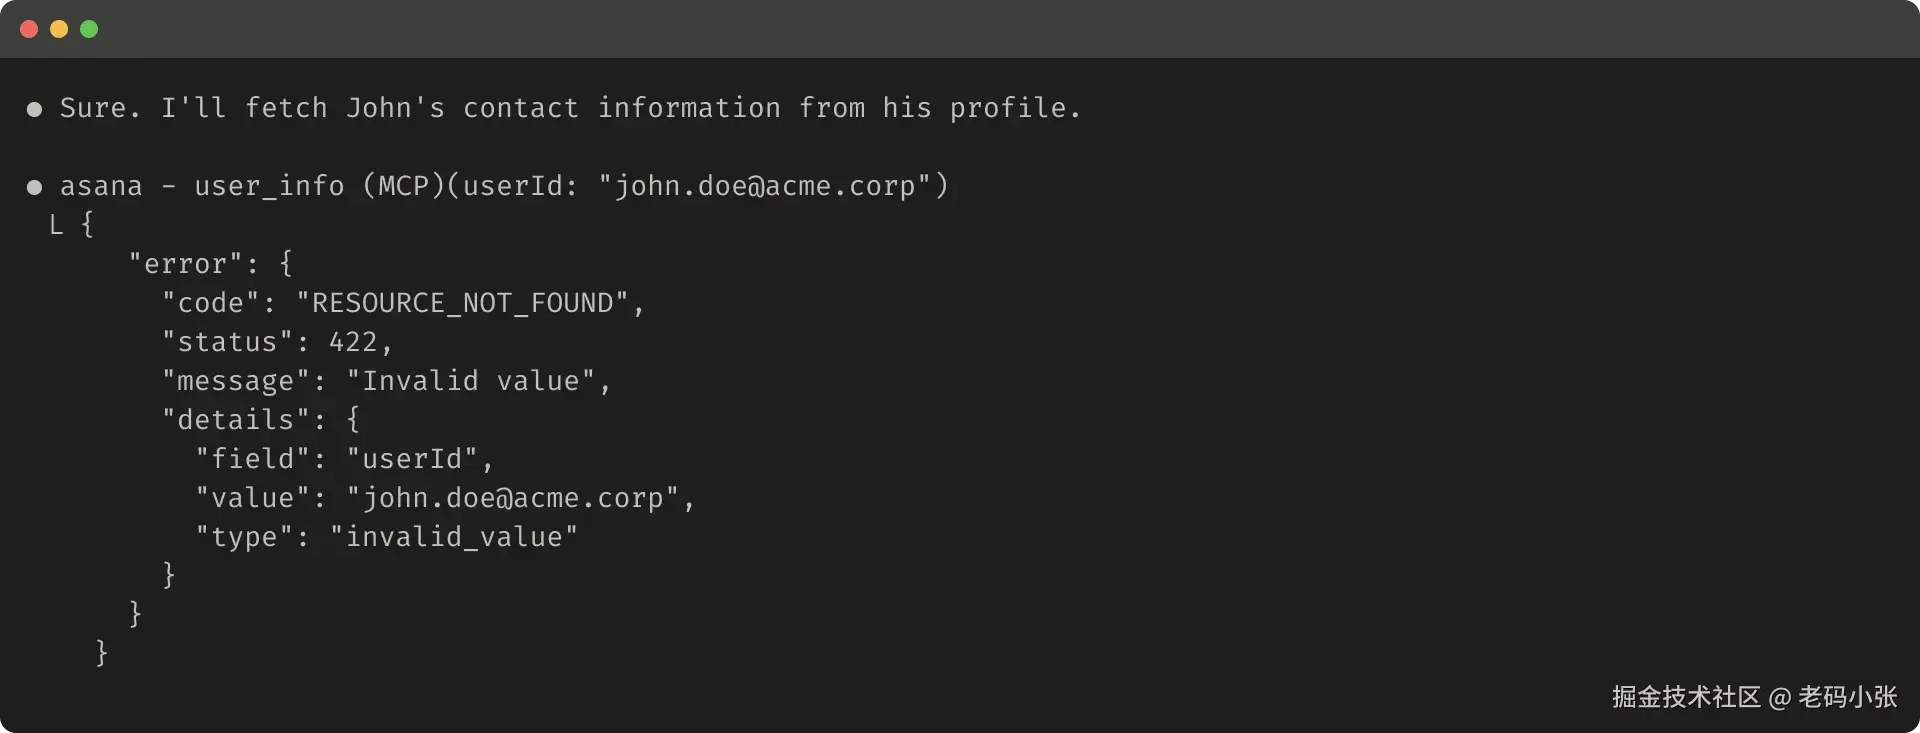Click the bullet dot before "Sure."
This screenshot has height=733, width=1920.
click(34, 109)
